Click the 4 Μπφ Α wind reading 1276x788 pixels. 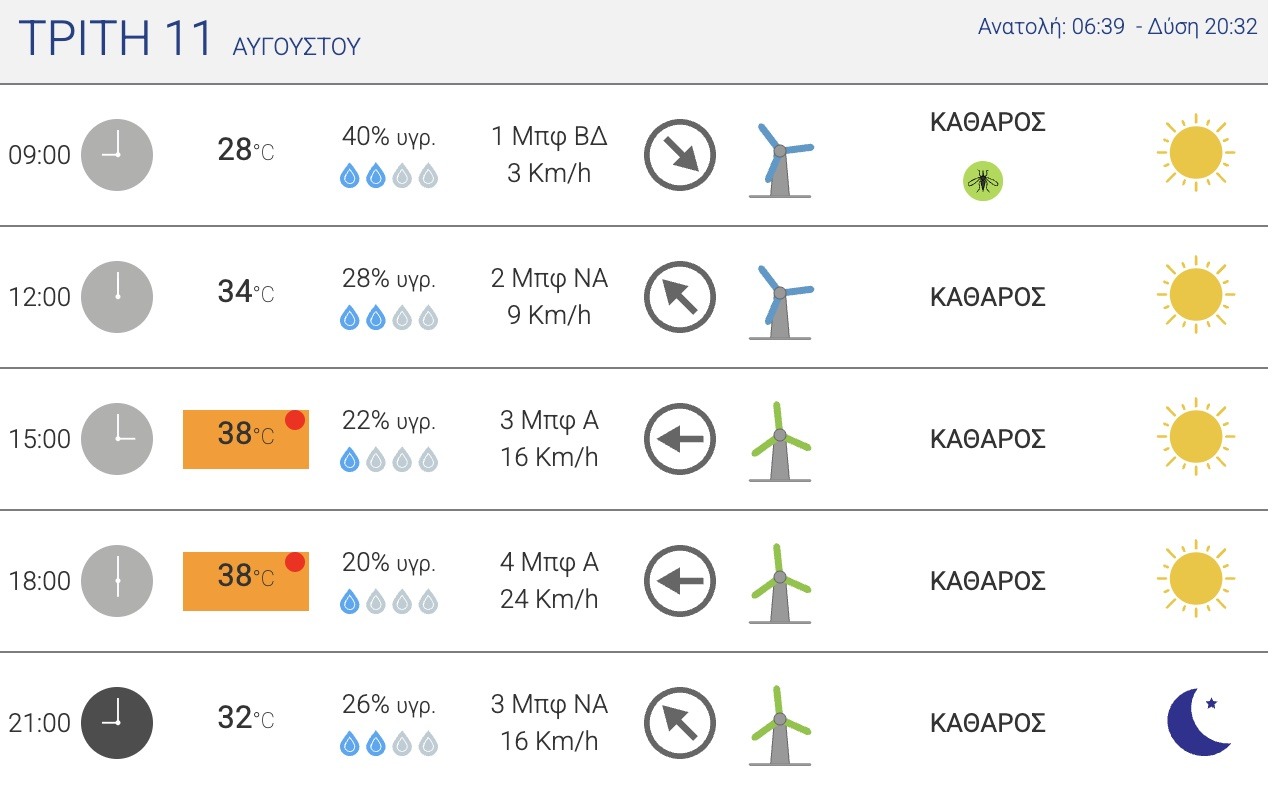tap(549, 562)
